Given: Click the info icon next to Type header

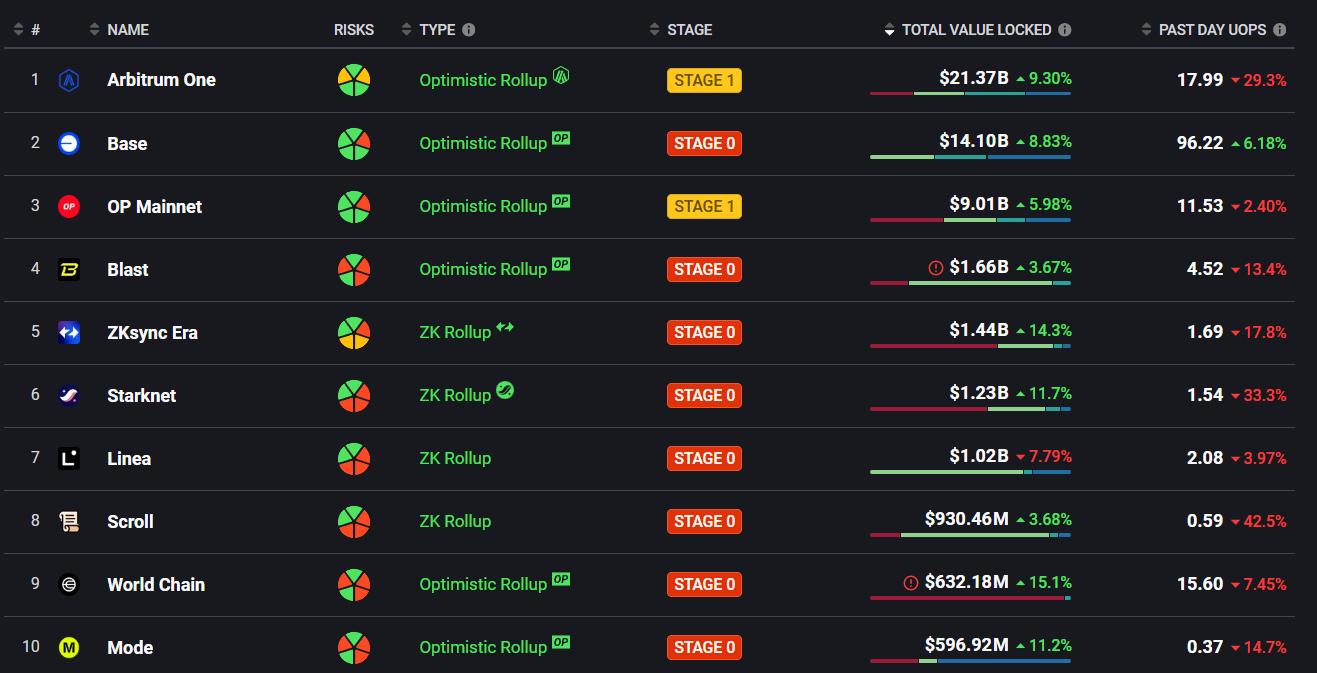Looking at the screenshot, I should click(469, 30).
